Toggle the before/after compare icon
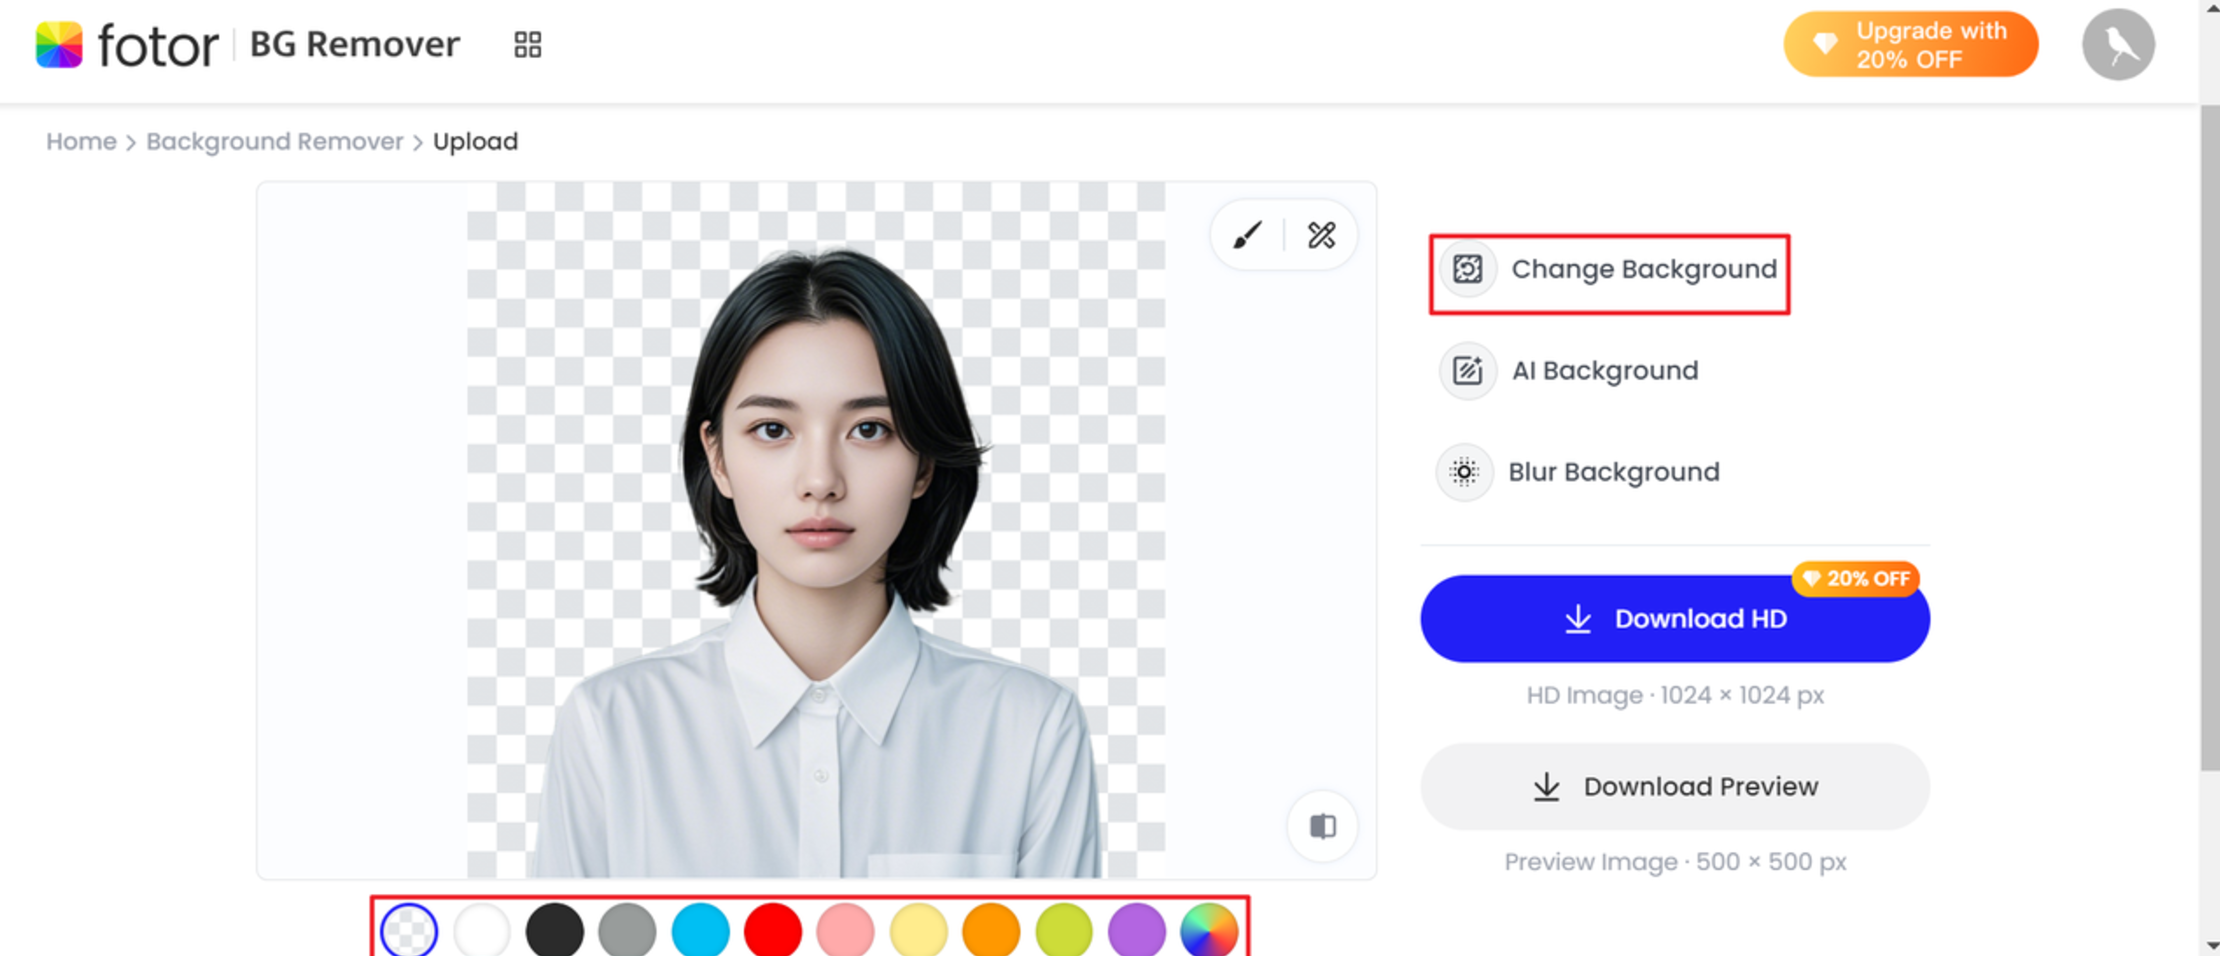The image size is (2220, 956). click(1322, 826)
